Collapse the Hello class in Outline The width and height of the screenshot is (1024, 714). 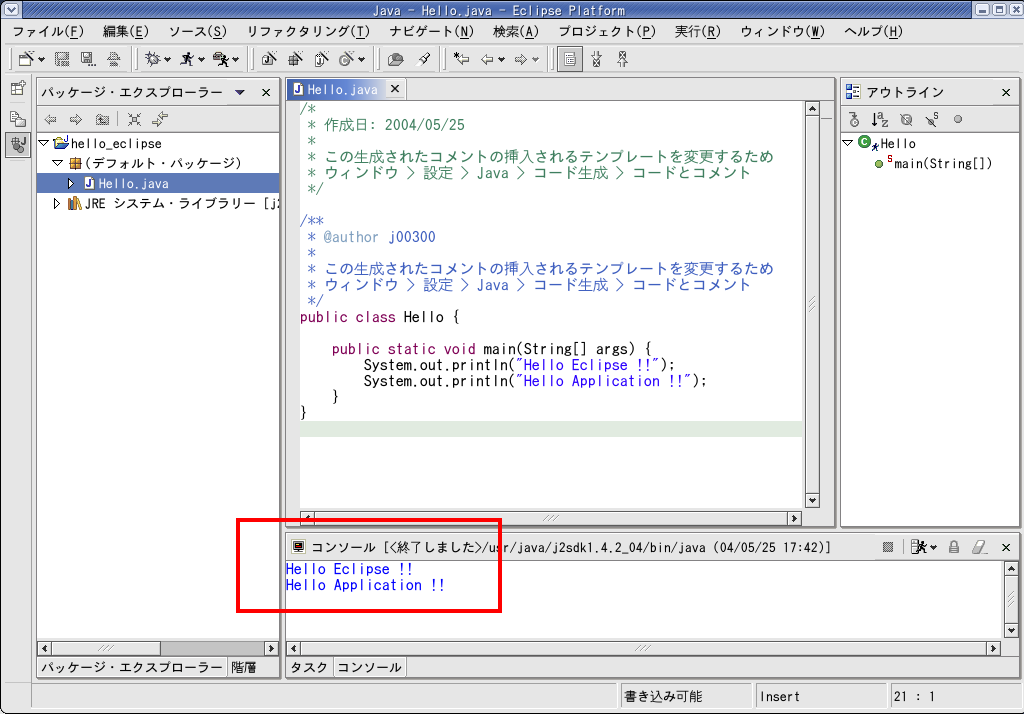coord(847,142)
